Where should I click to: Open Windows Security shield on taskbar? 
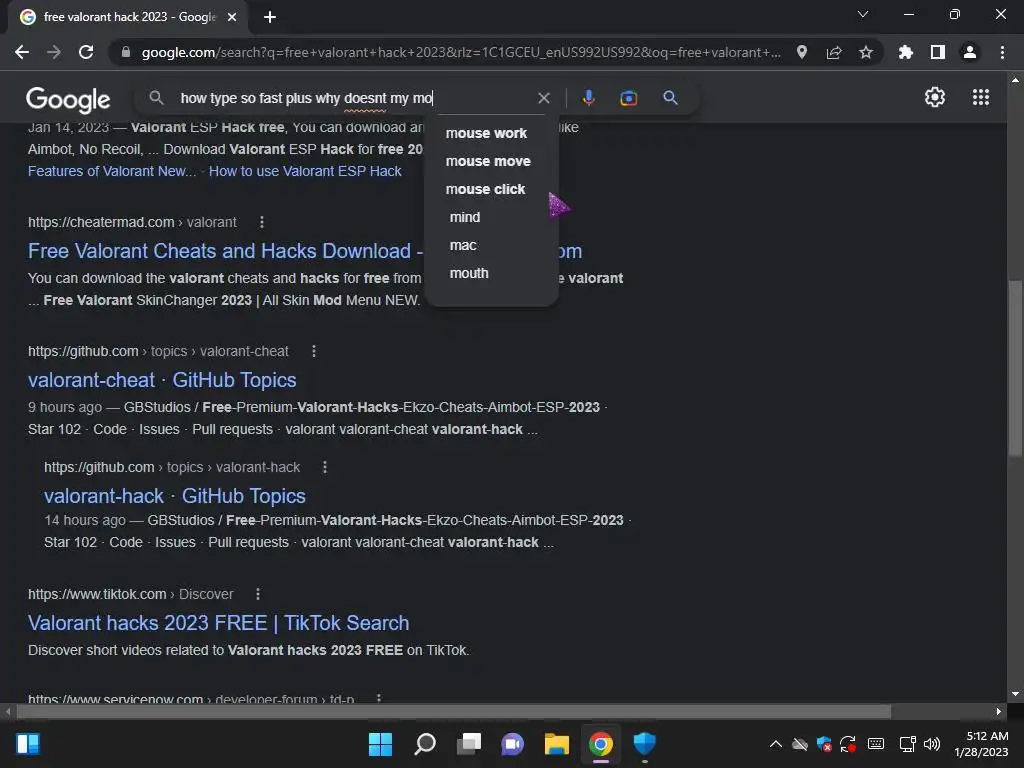pos(645,744)
